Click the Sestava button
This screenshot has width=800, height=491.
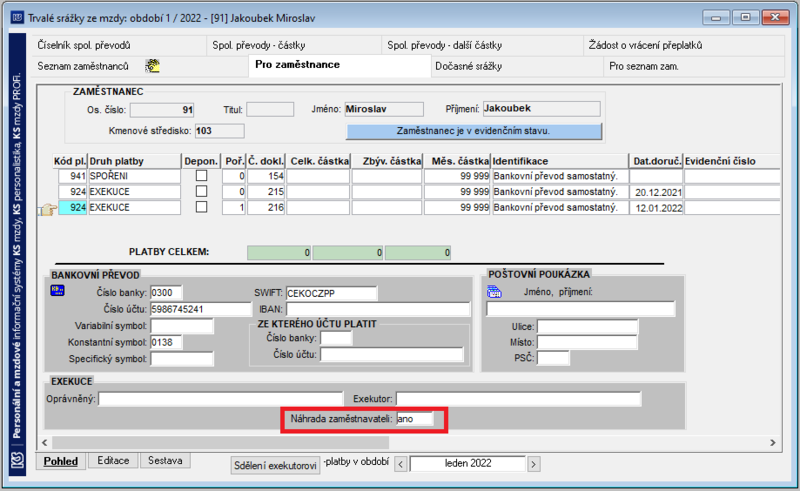(x=165, y=460)
